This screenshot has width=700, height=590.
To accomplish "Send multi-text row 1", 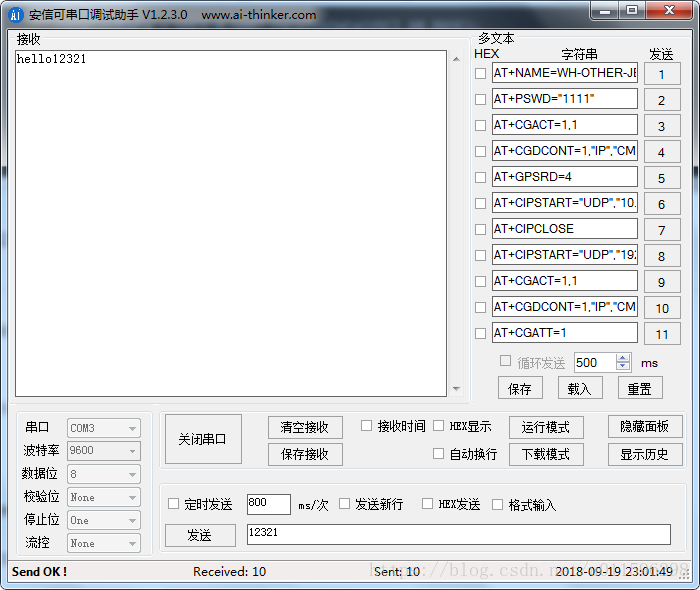I will 662,74.
